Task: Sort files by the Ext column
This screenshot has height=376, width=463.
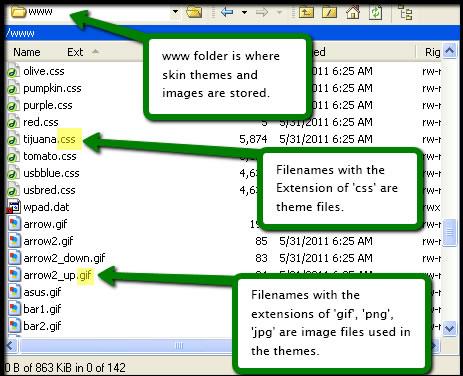Action: tap(75, 52)
